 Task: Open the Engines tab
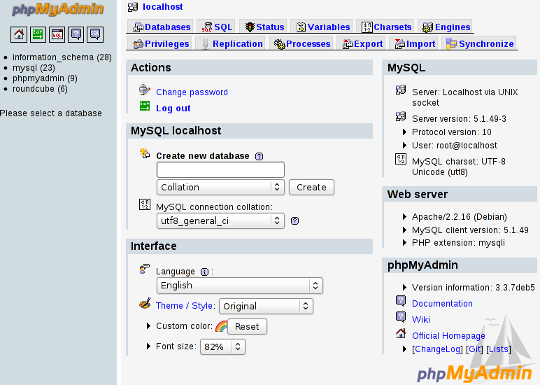coord(446,27)
